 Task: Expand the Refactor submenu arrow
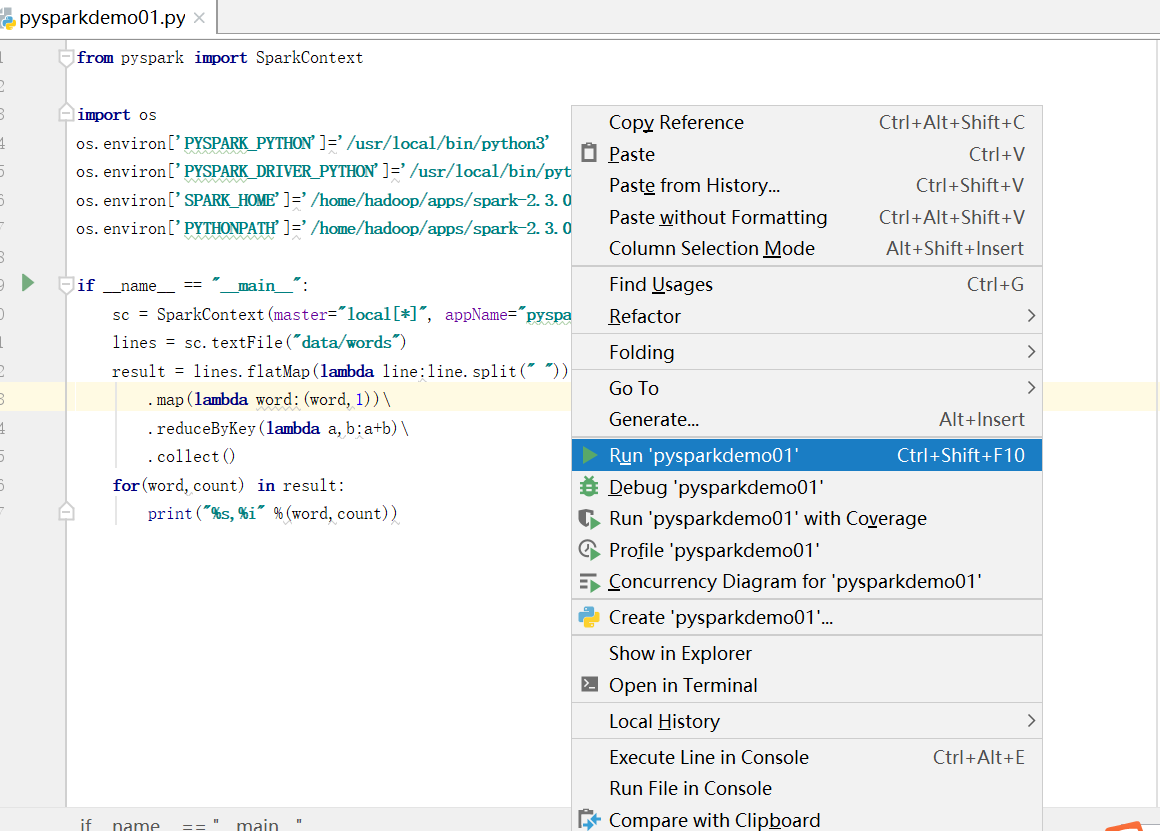click(x=1031, y=316)
